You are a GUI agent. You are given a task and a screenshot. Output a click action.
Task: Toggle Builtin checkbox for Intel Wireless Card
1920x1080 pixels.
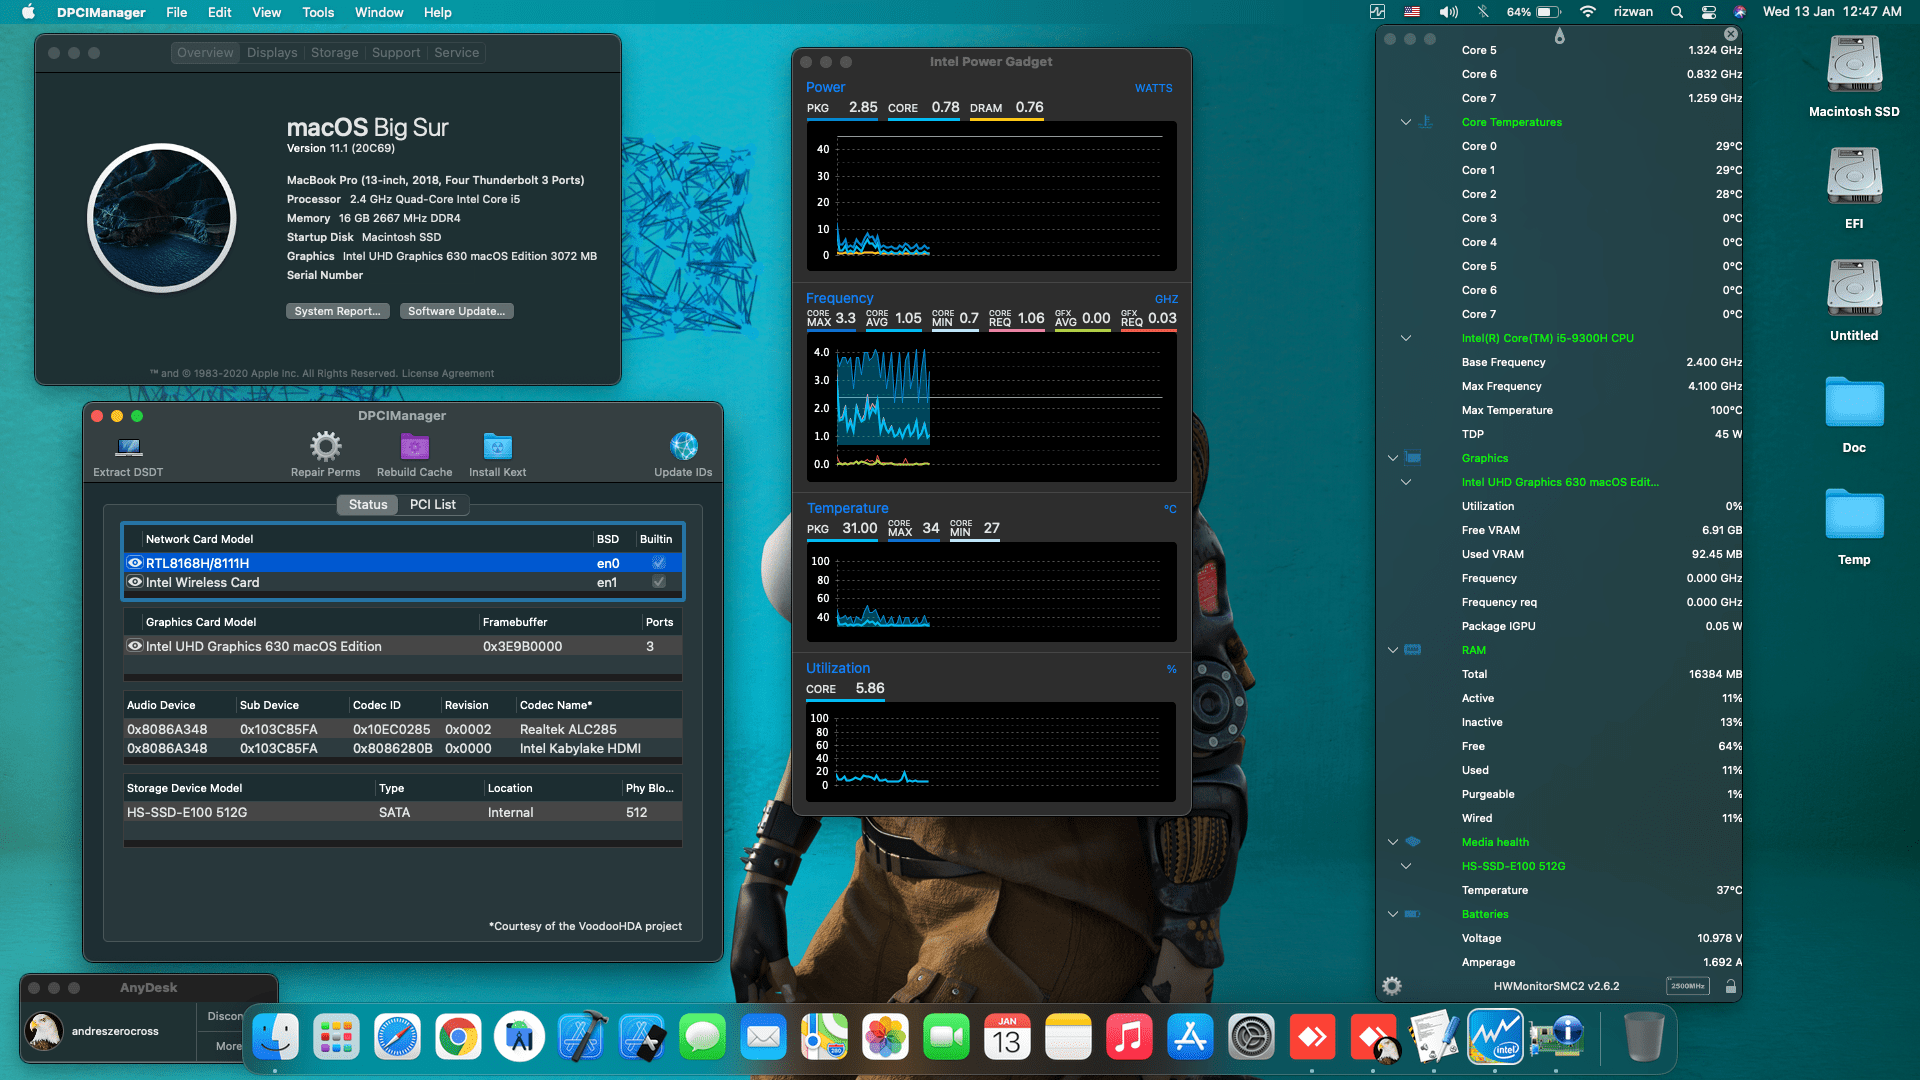(x=658, y=582)
